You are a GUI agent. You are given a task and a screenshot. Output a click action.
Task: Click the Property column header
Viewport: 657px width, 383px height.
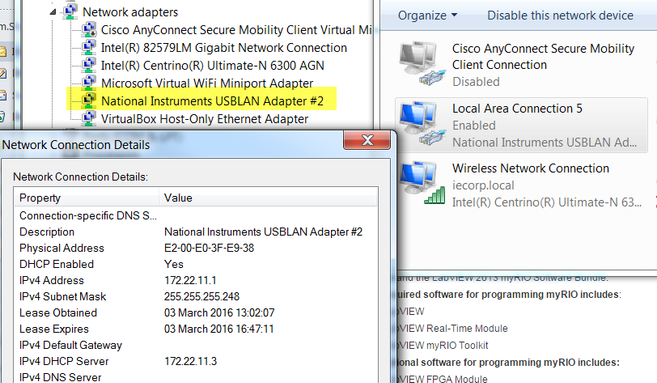87,198
